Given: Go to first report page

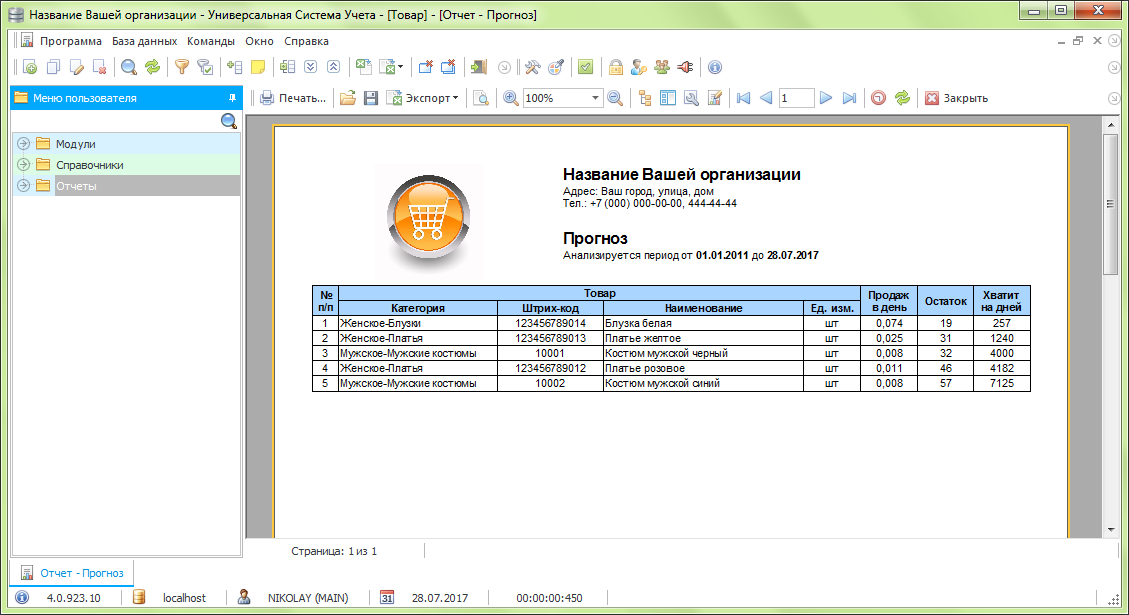Looking at the screenshot, I should coord(743,98).
